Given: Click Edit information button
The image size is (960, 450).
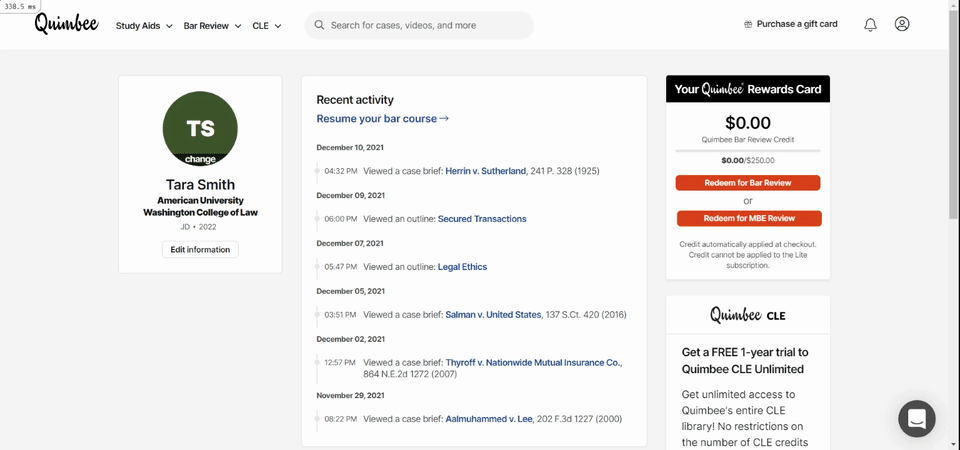Looking at the screenshot, I should (x=200, y=250).
